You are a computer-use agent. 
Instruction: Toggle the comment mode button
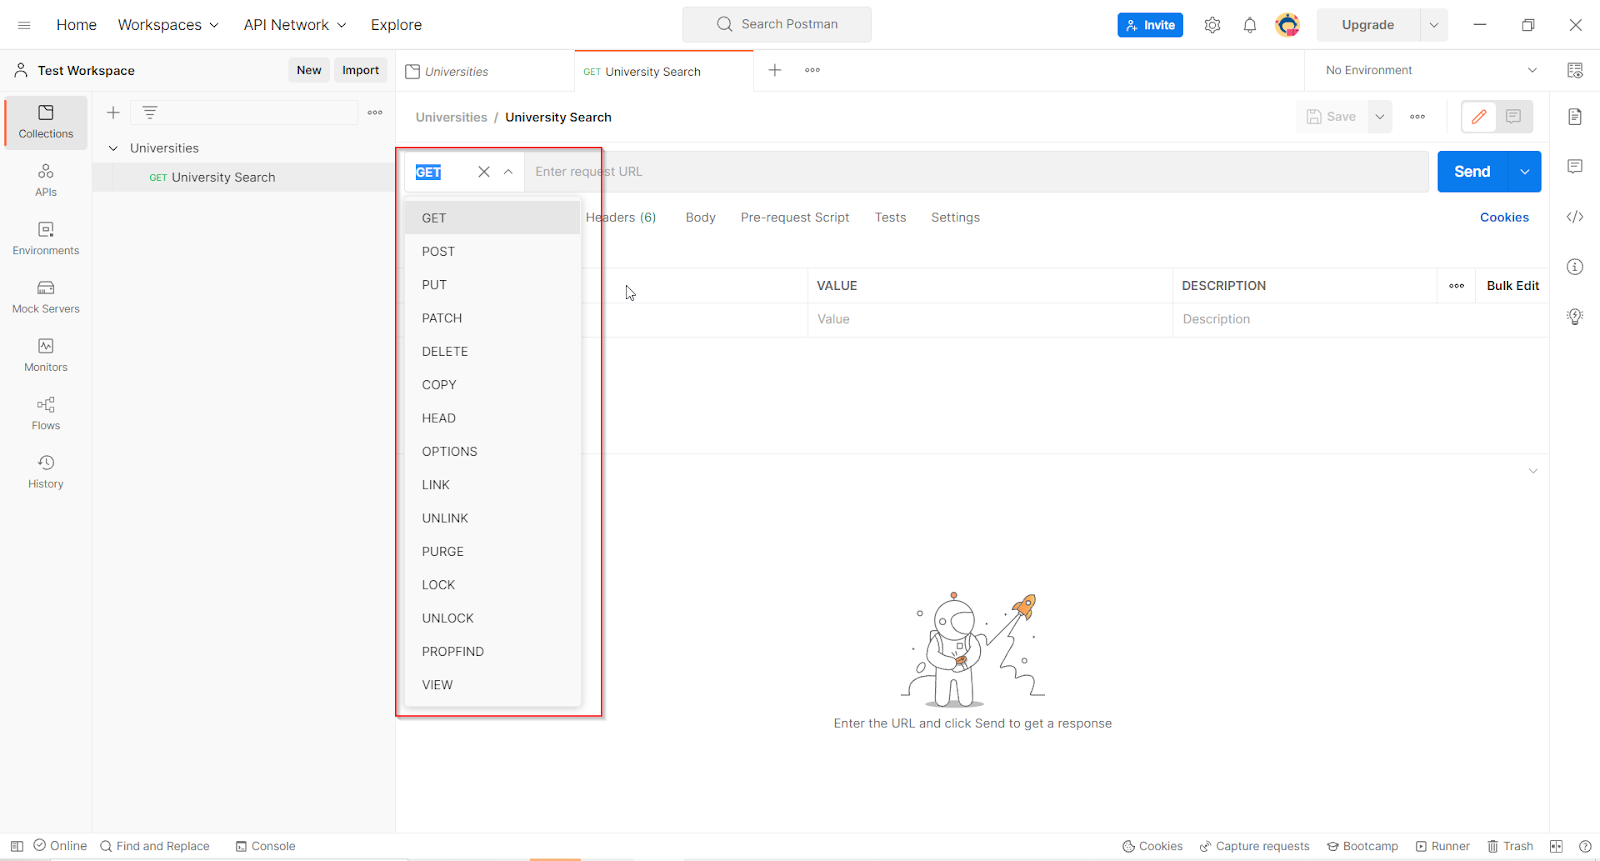[x=1514, y=117]
